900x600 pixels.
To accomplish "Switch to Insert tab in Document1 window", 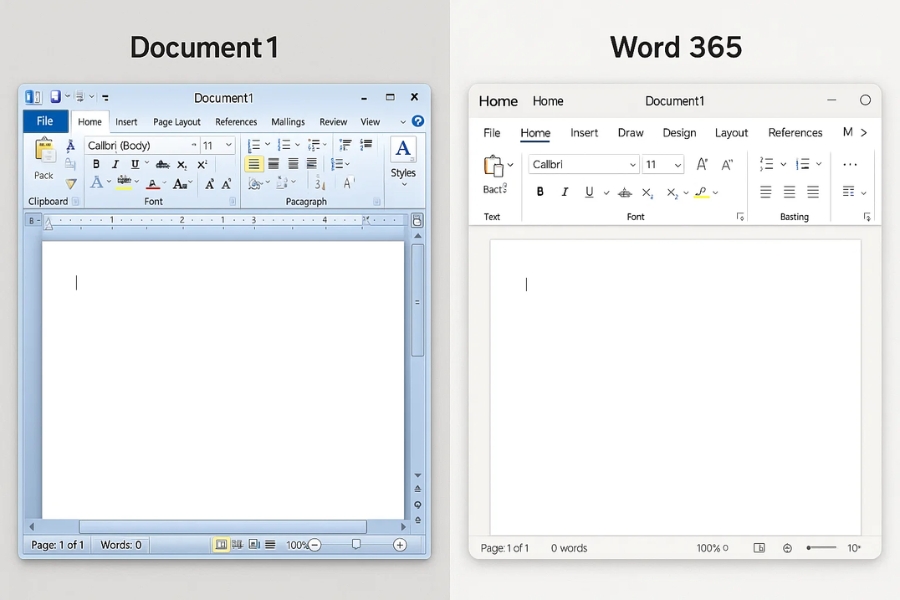I will [x=126, y=122].
